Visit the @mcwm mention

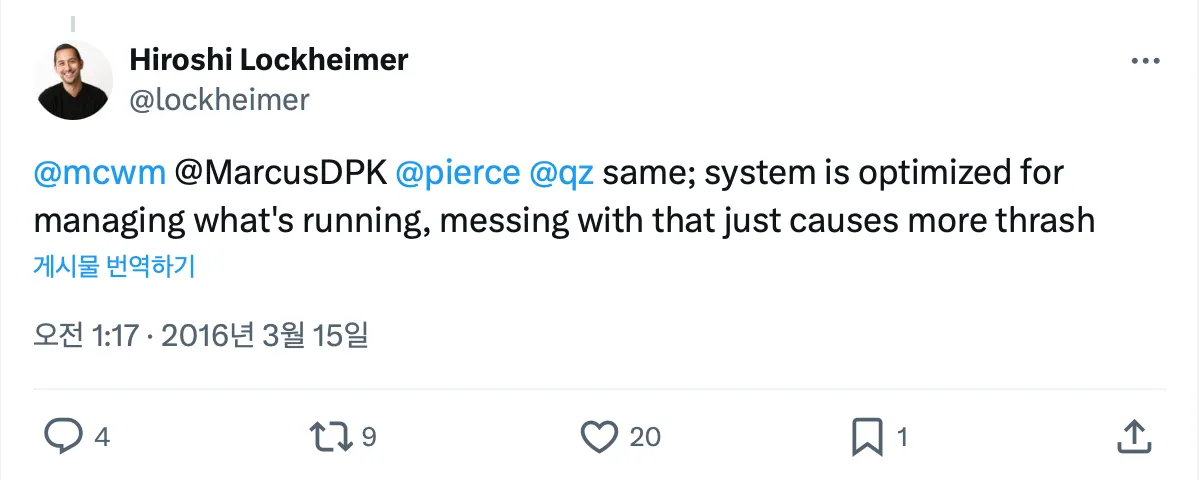[x=99, y=173]
